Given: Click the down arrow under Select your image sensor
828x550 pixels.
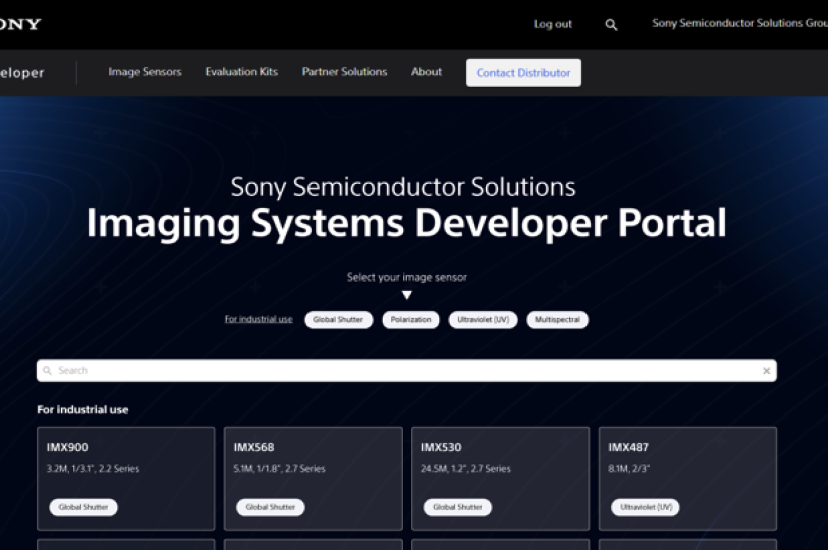Looking at the screenshot, I should (407, 295).
